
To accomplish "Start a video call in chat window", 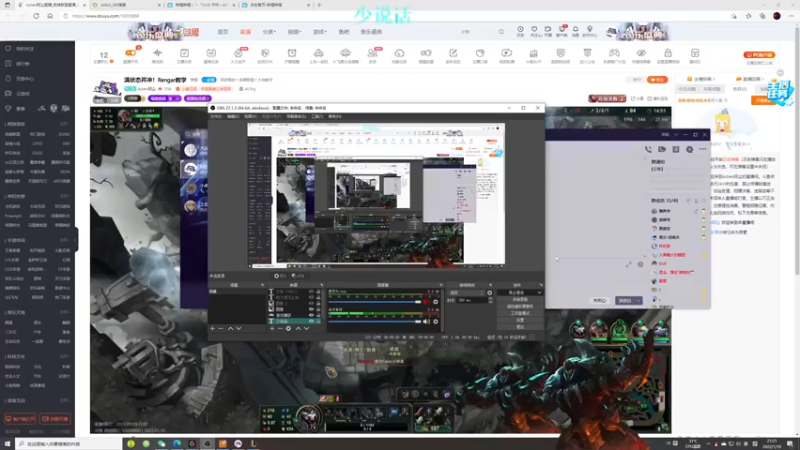I will (x=662, y=149).
